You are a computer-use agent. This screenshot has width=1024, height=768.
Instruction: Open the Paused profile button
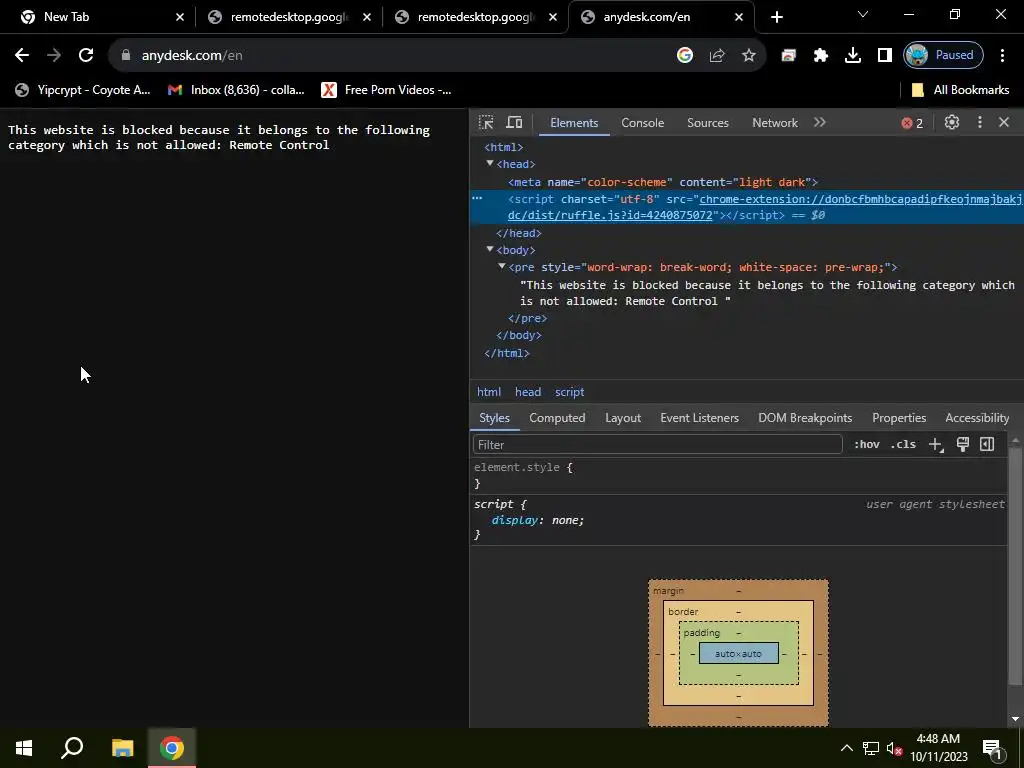943,56
